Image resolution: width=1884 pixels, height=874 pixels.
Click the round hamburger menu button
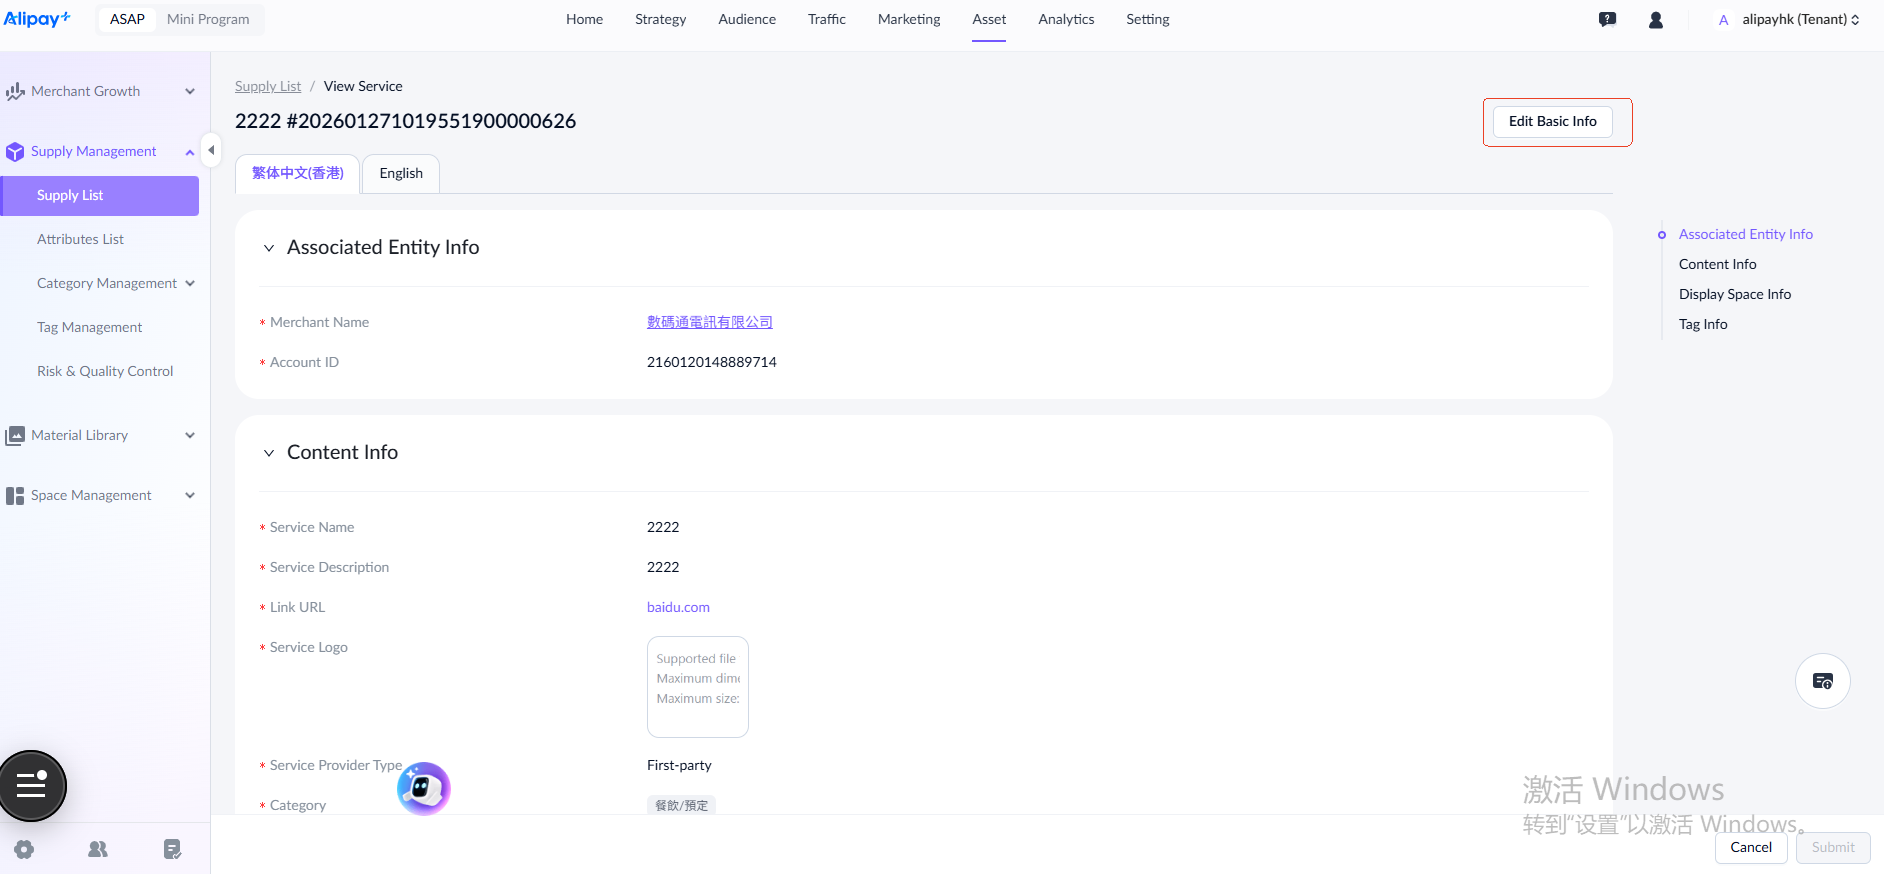pyautogui.click(x=32, y=786)
